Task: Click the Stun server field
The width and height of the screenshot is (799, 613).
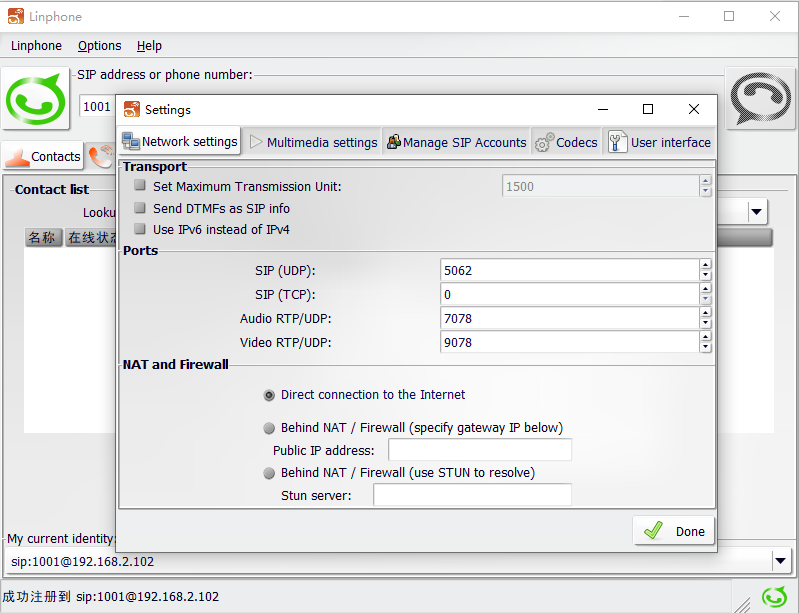Action: [x=472, y=495]
